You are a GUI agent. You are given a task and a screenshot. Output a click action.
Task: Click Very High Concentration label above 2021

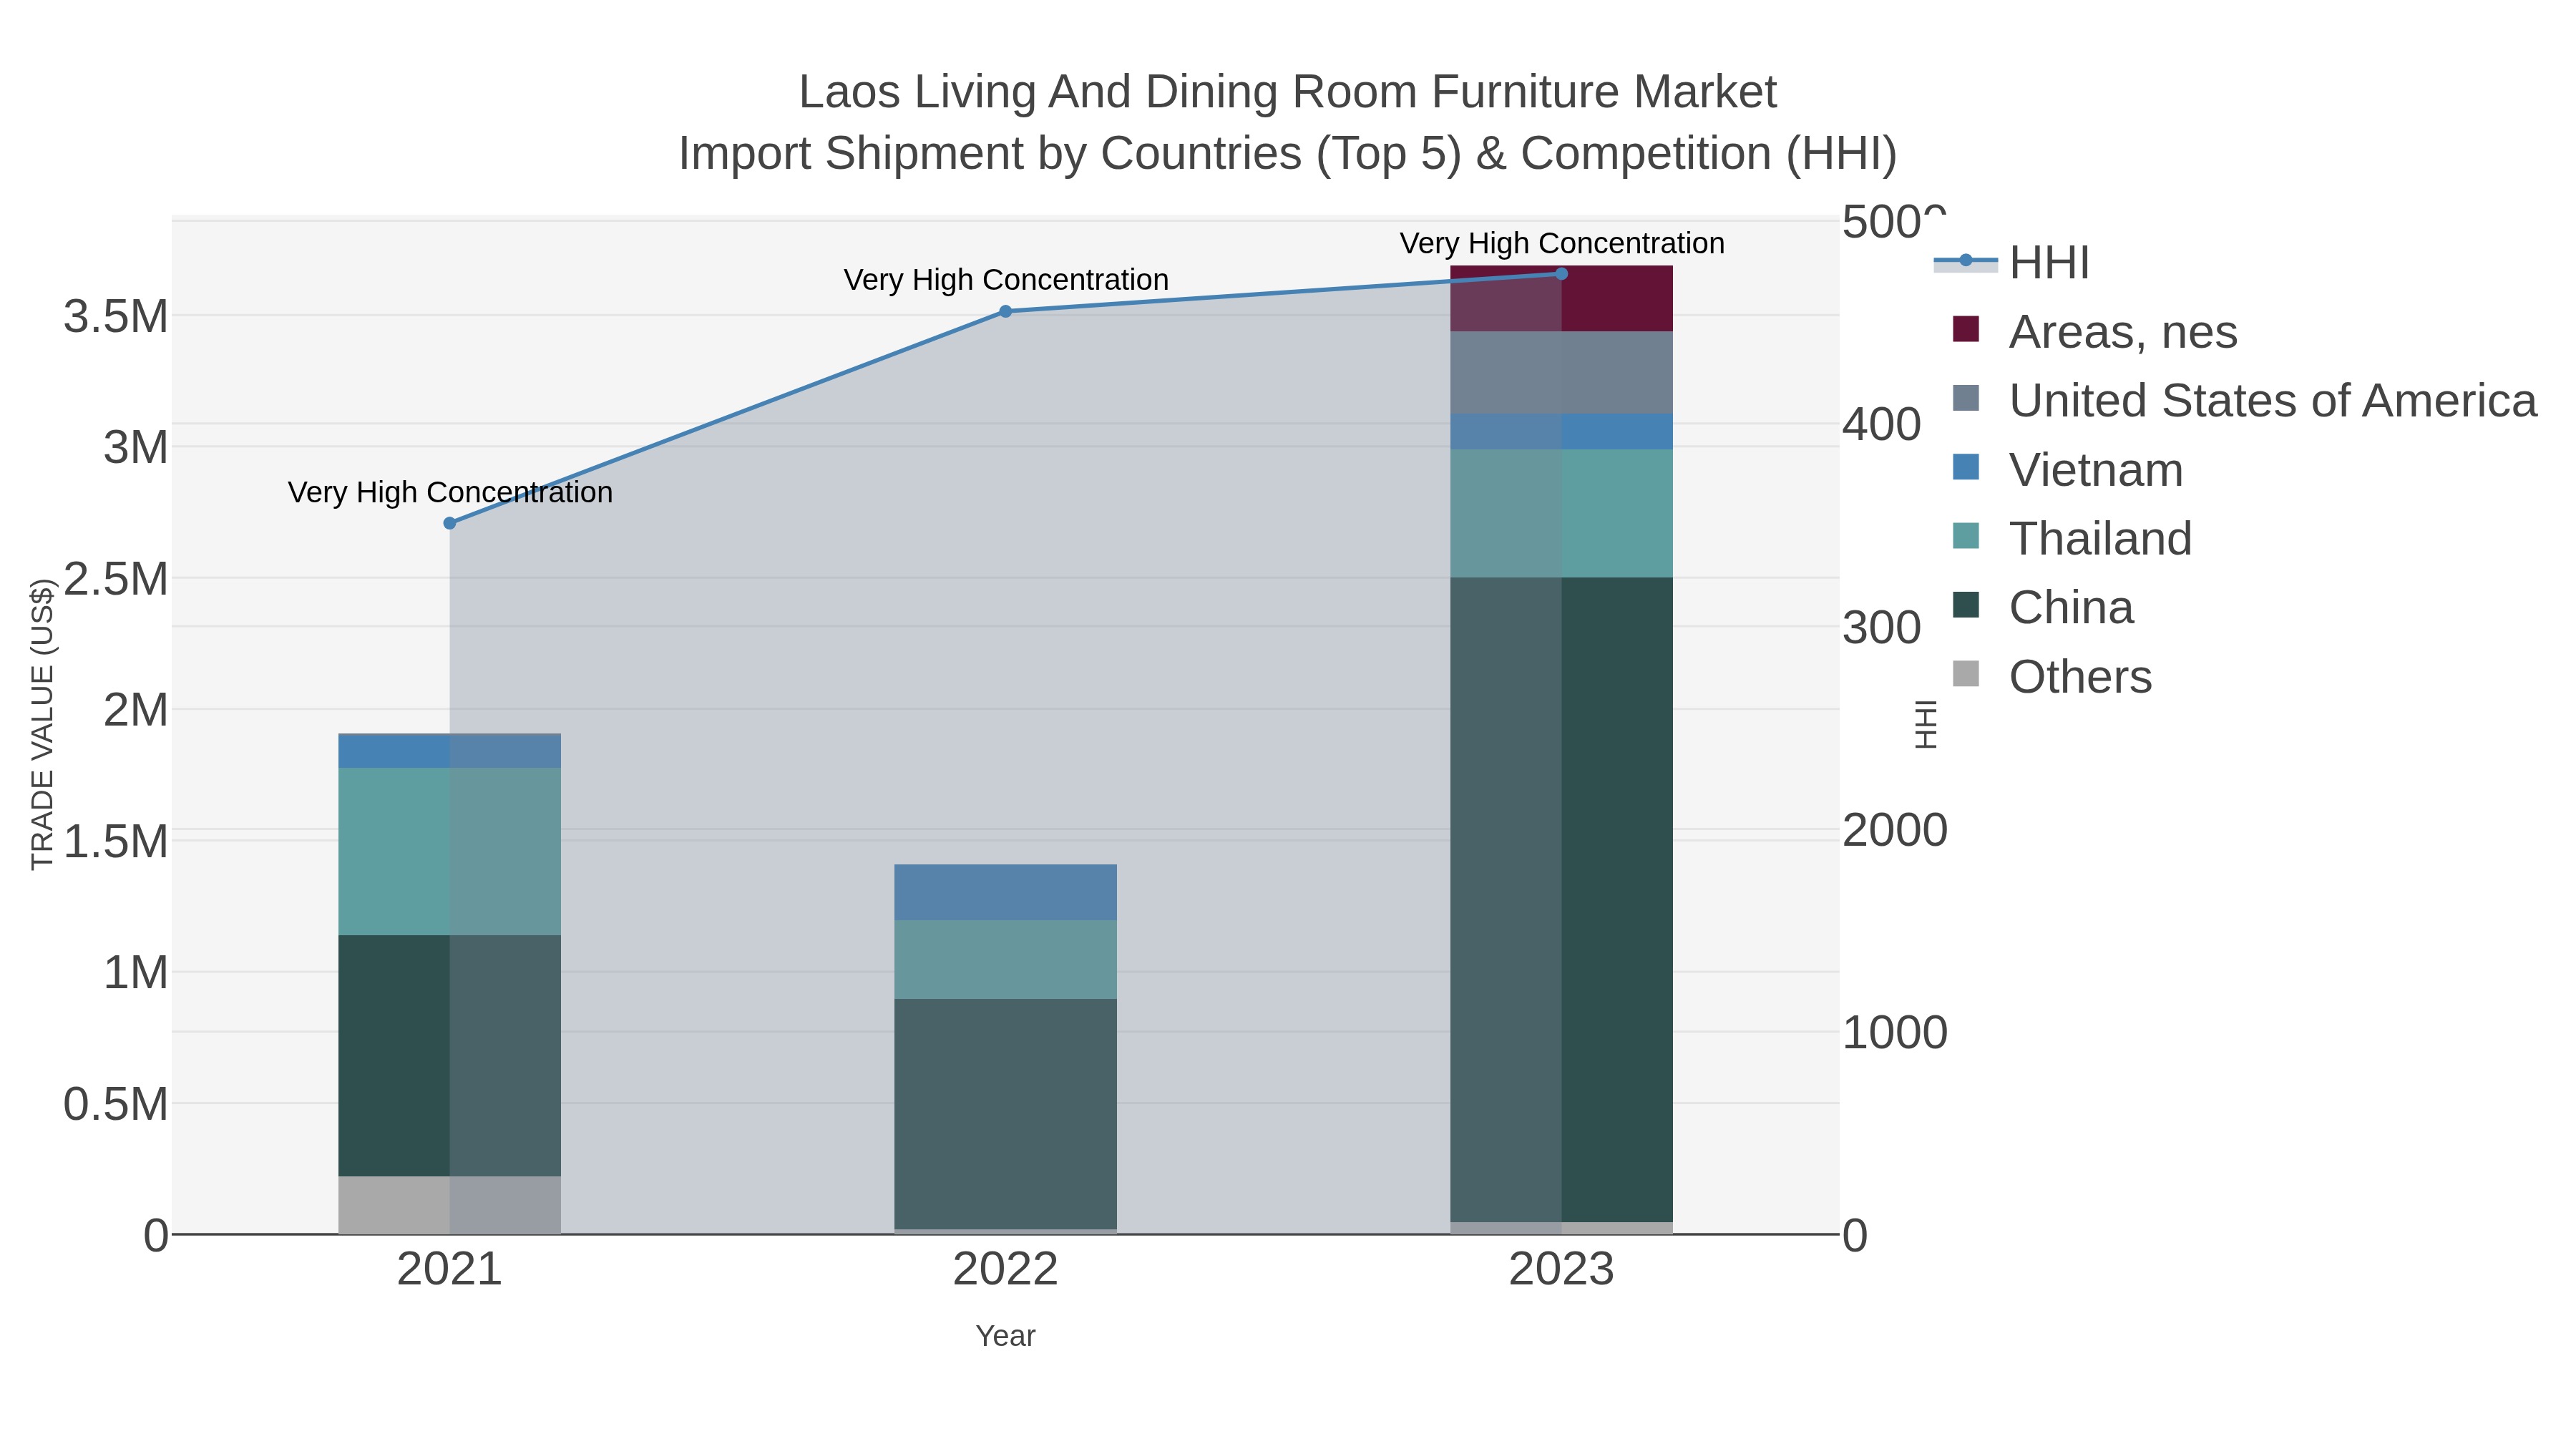pyautogui.click(x=450, y=492)
